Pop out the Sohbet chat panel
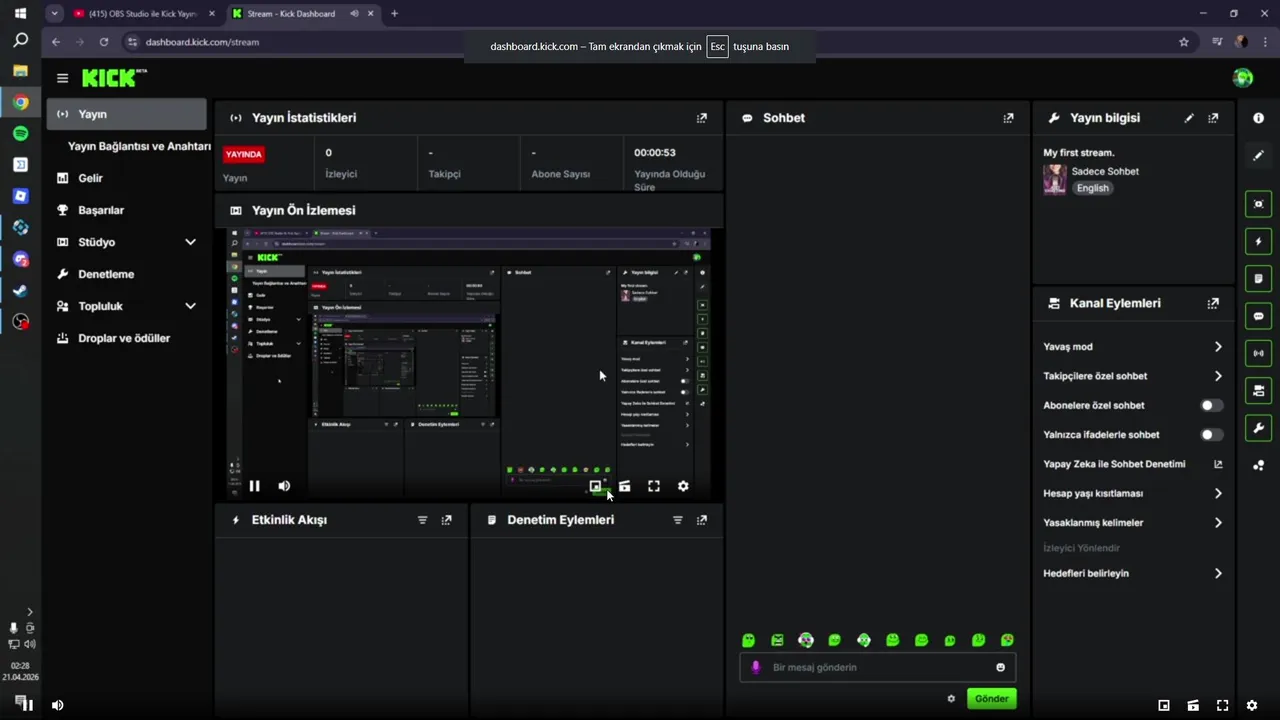The height and width of the screenshot is (720, 1280). click(x=1008, y=118)
